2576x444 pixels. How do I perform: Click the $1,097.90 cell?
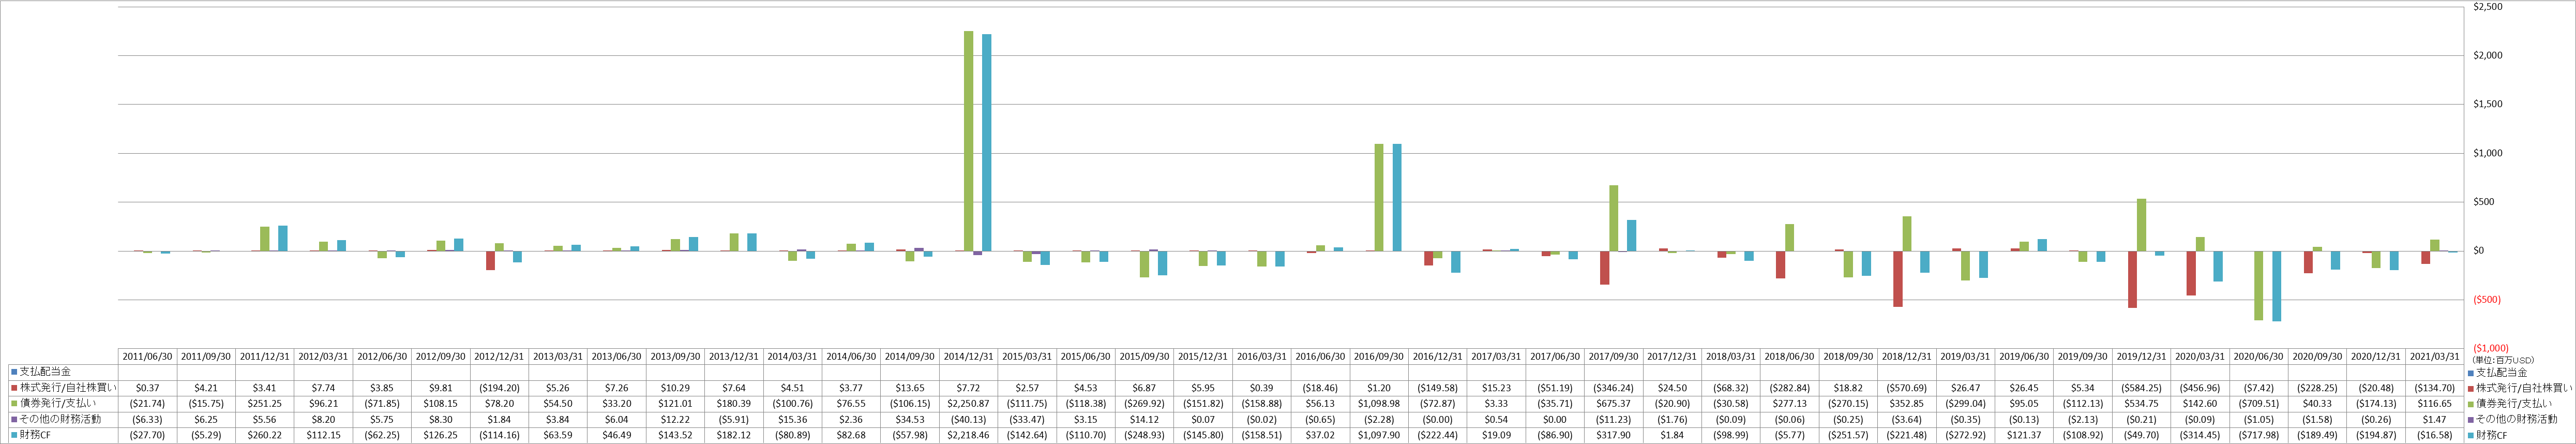[1379, 435]
